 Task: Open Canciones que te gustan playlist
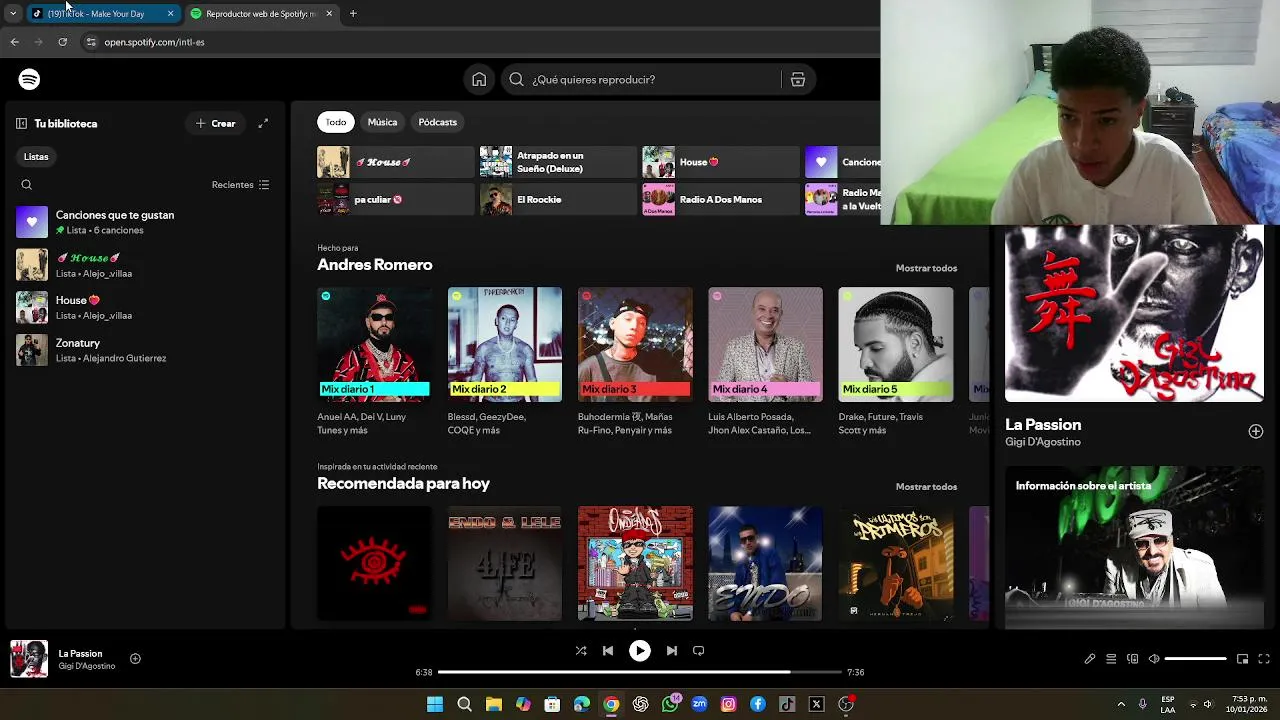tap(143, 222)
